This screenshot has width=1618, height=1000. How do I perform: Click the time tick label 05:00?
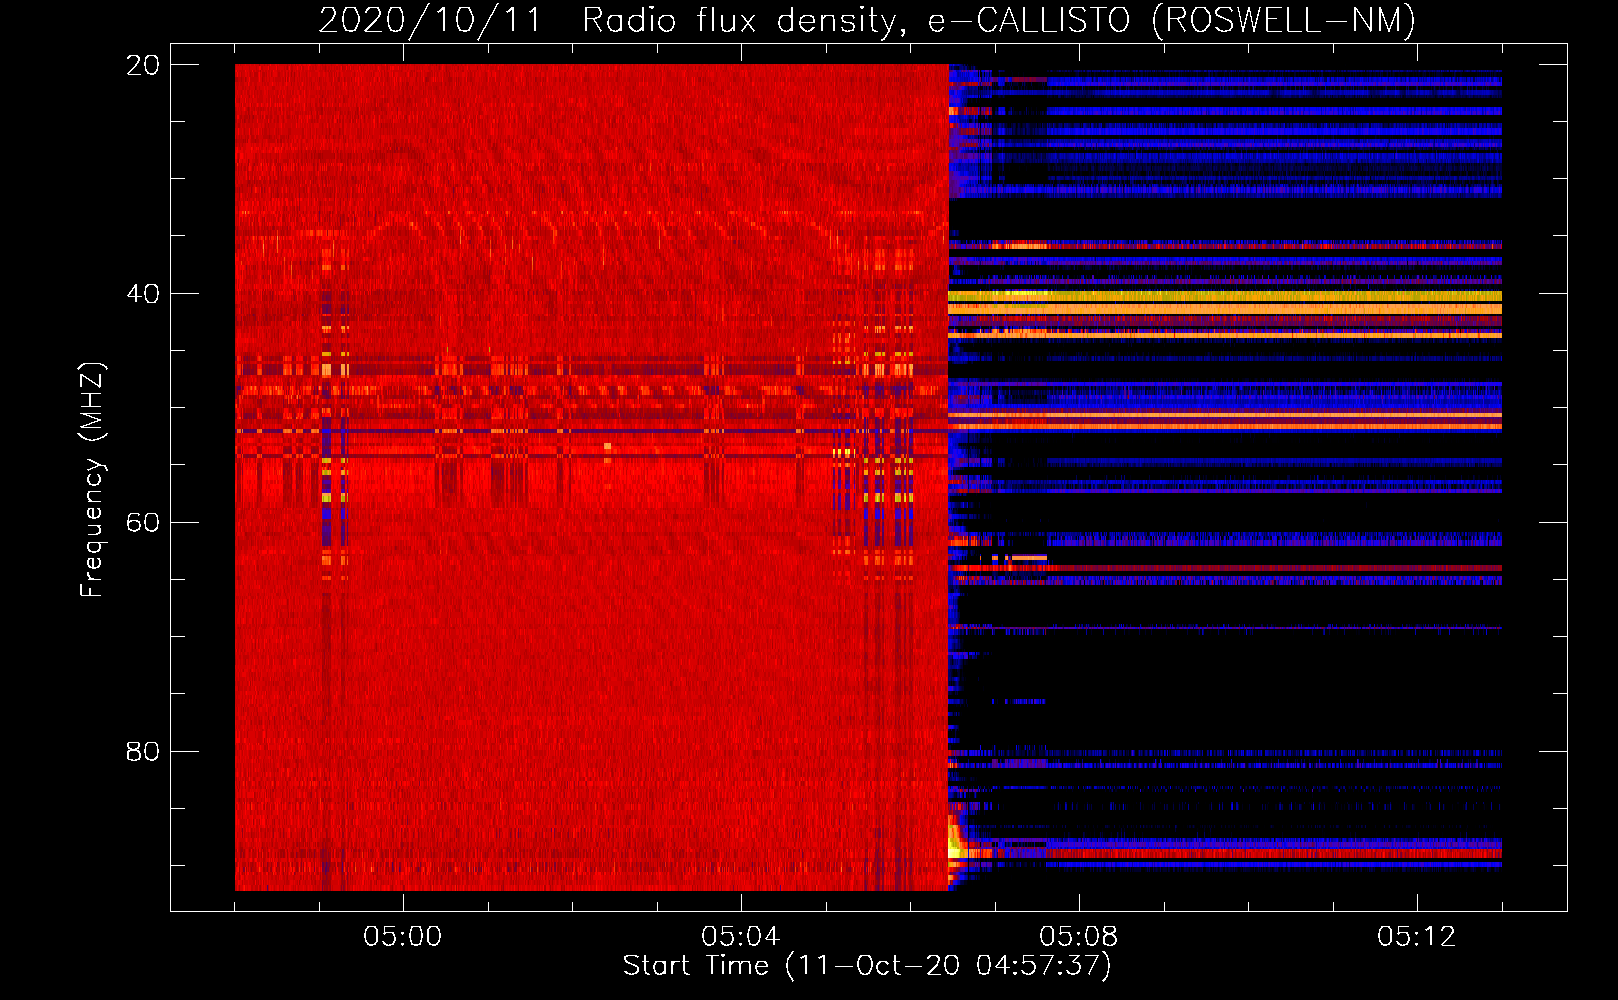[x=403, y=937]
